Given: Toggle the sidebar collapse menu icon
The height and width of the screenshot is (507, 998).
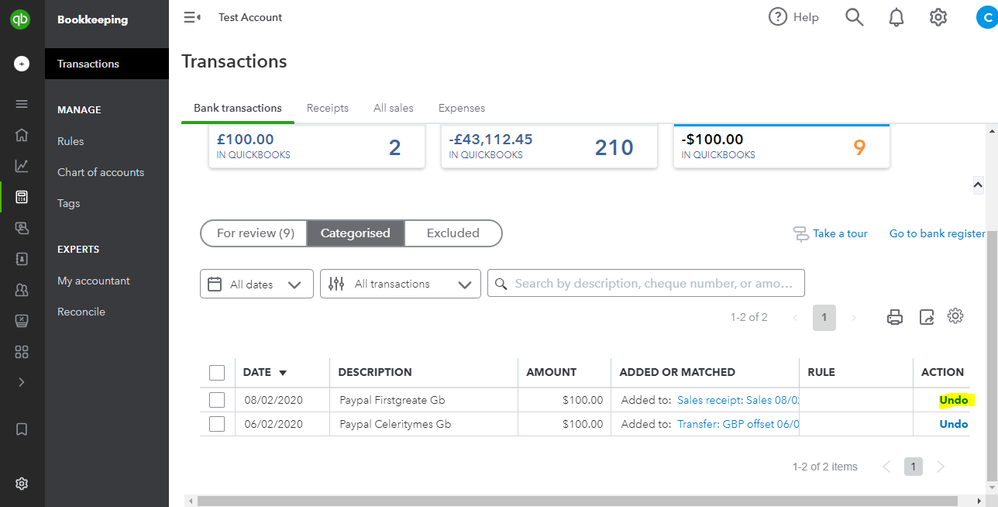Looking at the screenshot, I should click(192, 17).
